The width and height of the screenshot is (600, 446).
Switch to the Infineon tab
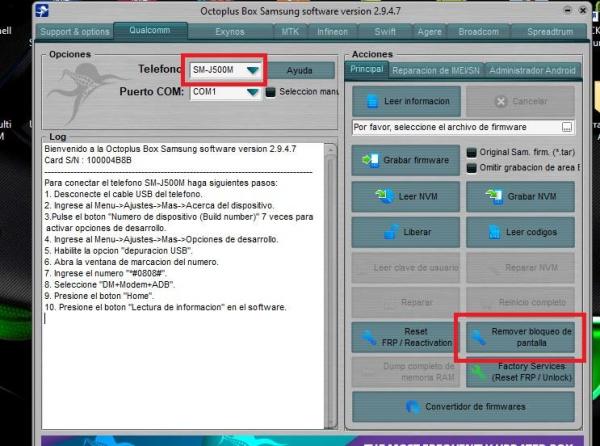pos(333,32)
